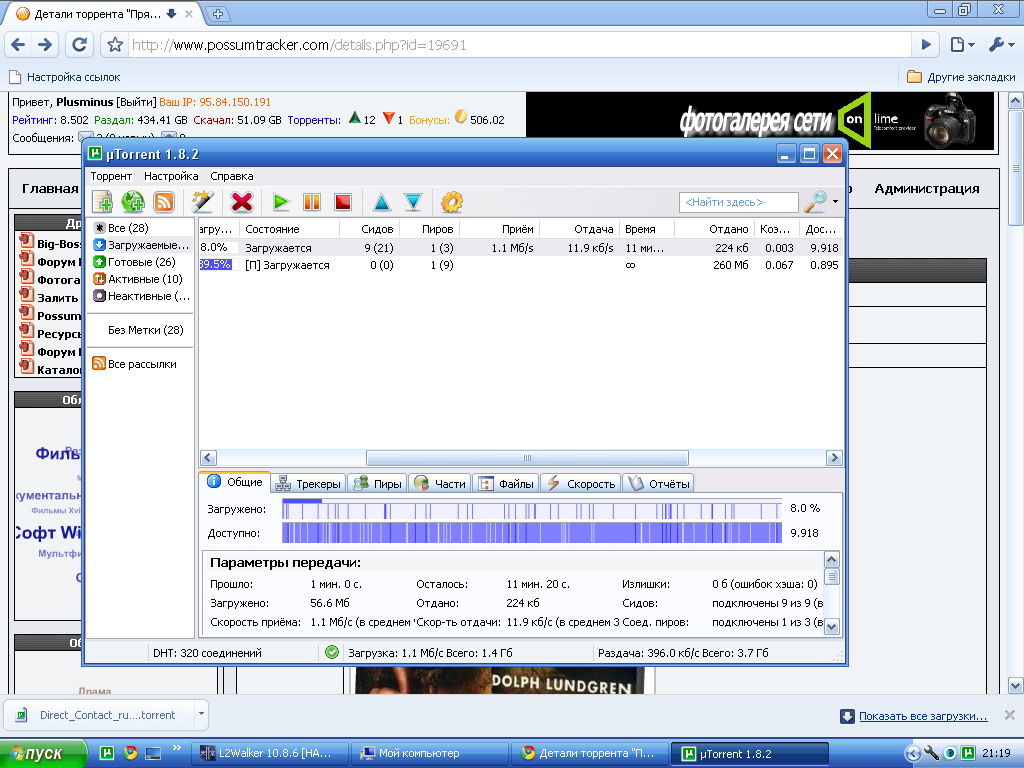Open search engine dropdown arrow beside magnifier
Viewport: 1024px width, 768px height.
pyautogui.click(x=835, y=202)
